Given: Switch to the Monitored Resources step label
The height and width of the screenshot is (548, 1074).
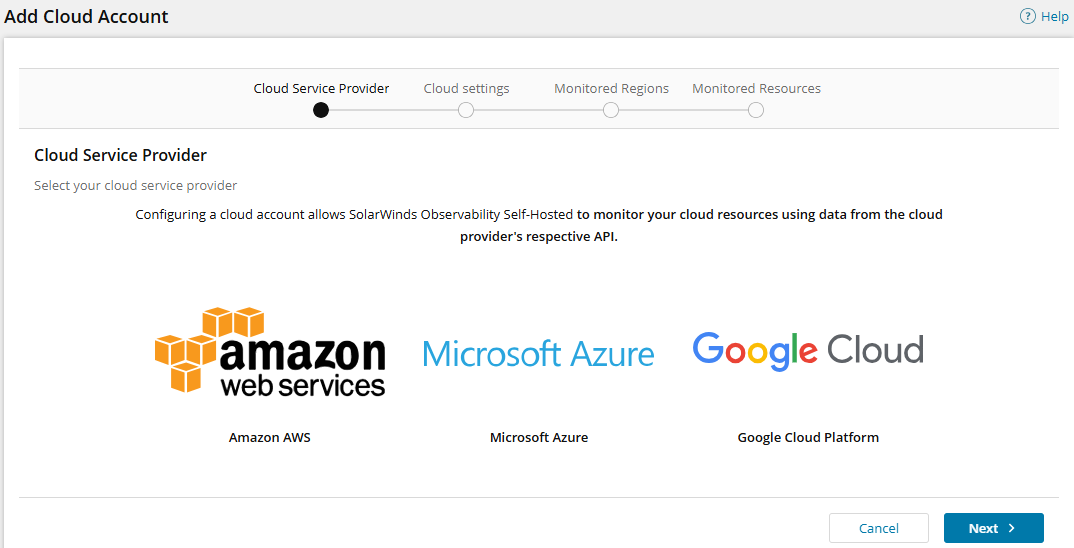Looking at the screenshot, I should 756,88.
